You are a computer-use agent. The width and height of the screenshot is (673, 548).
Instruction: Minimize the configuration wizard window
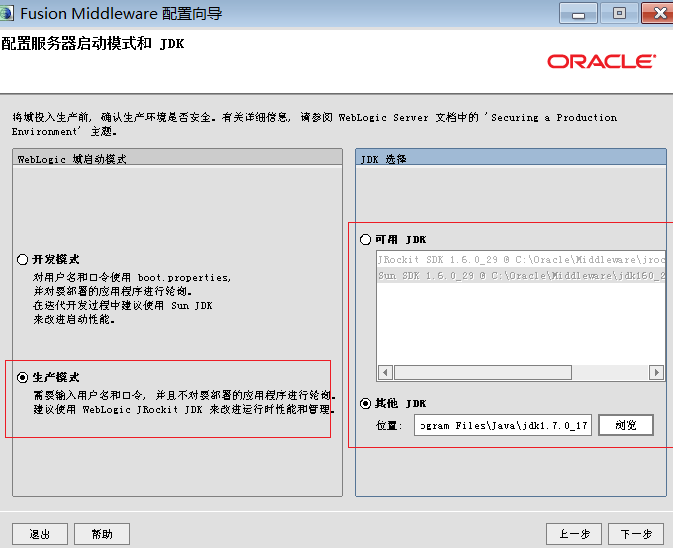click(x=579, y=14)
